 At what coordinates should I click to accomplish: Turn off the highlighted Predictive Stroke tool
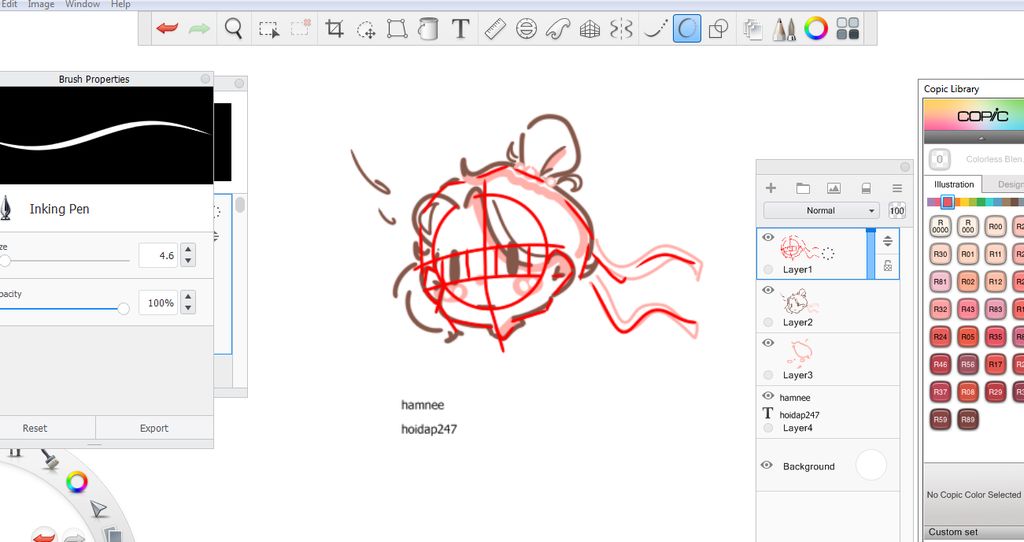click(x=687, y=29)
